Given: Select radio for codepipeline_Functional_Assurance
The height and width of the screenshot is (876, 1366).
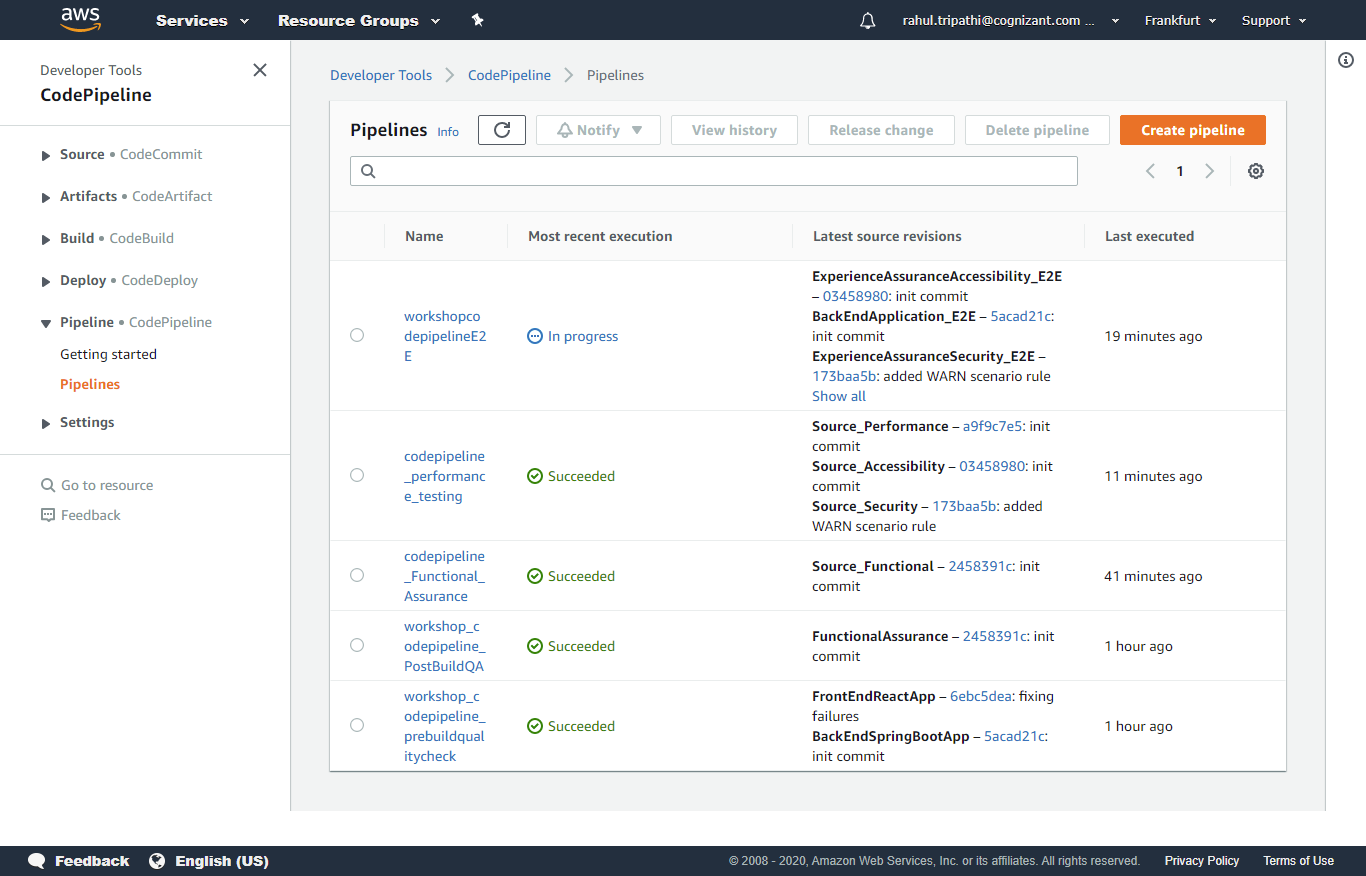Looking at the screenshot, I should [x=357, y=575].
